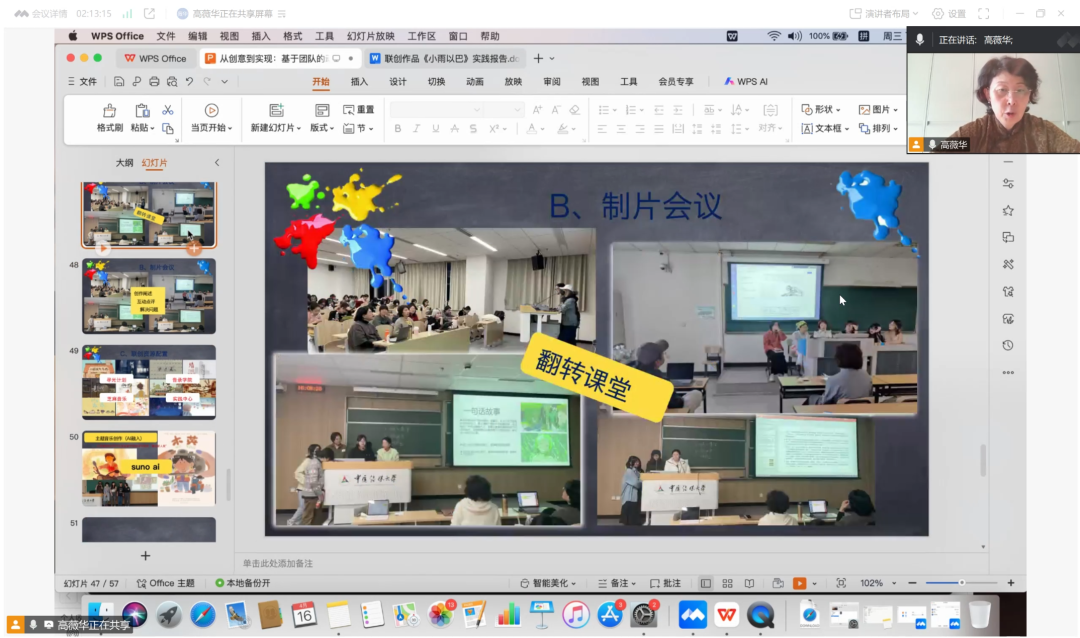Switch to normal view in status bar
Viewport: 1080px width, 638px height.
(x=706, y=583)
